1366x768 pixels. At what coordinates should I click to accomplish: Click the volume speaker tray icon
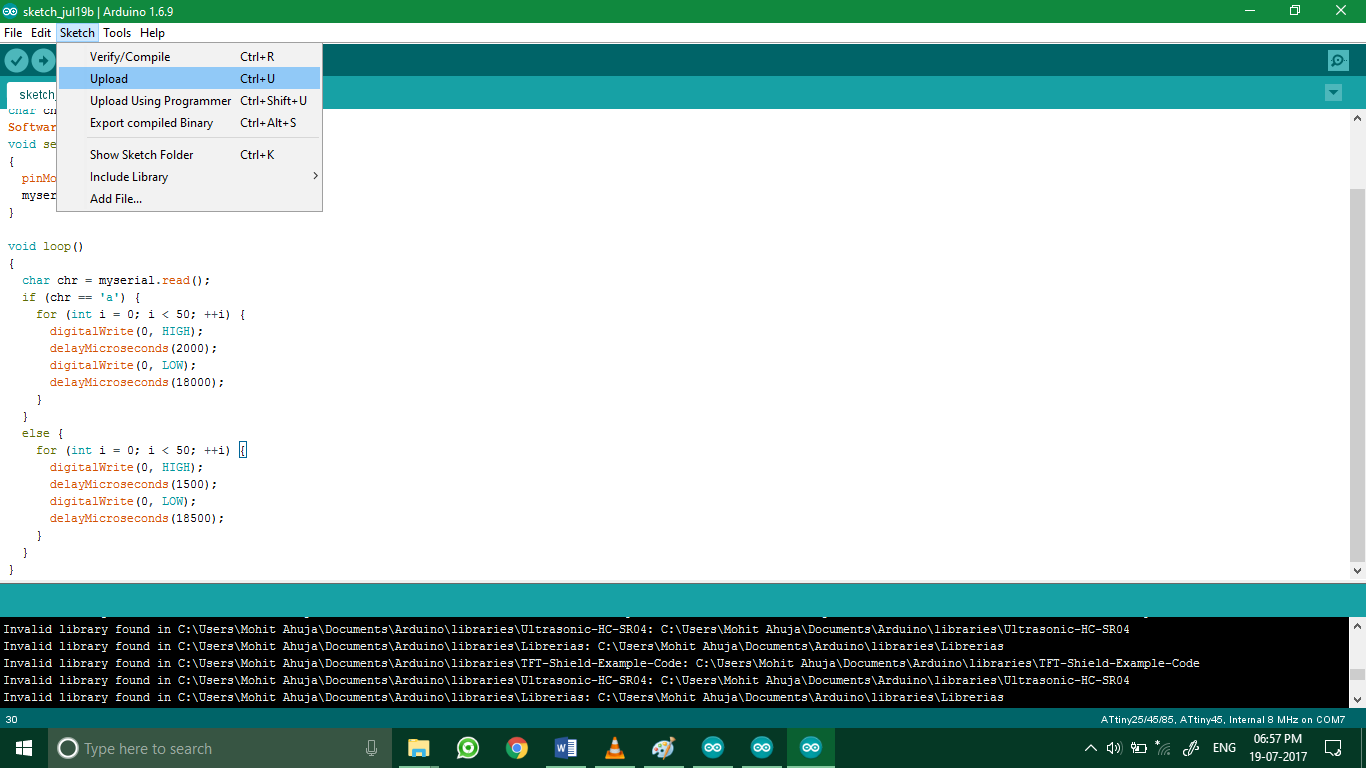[x=1114, y=748]
